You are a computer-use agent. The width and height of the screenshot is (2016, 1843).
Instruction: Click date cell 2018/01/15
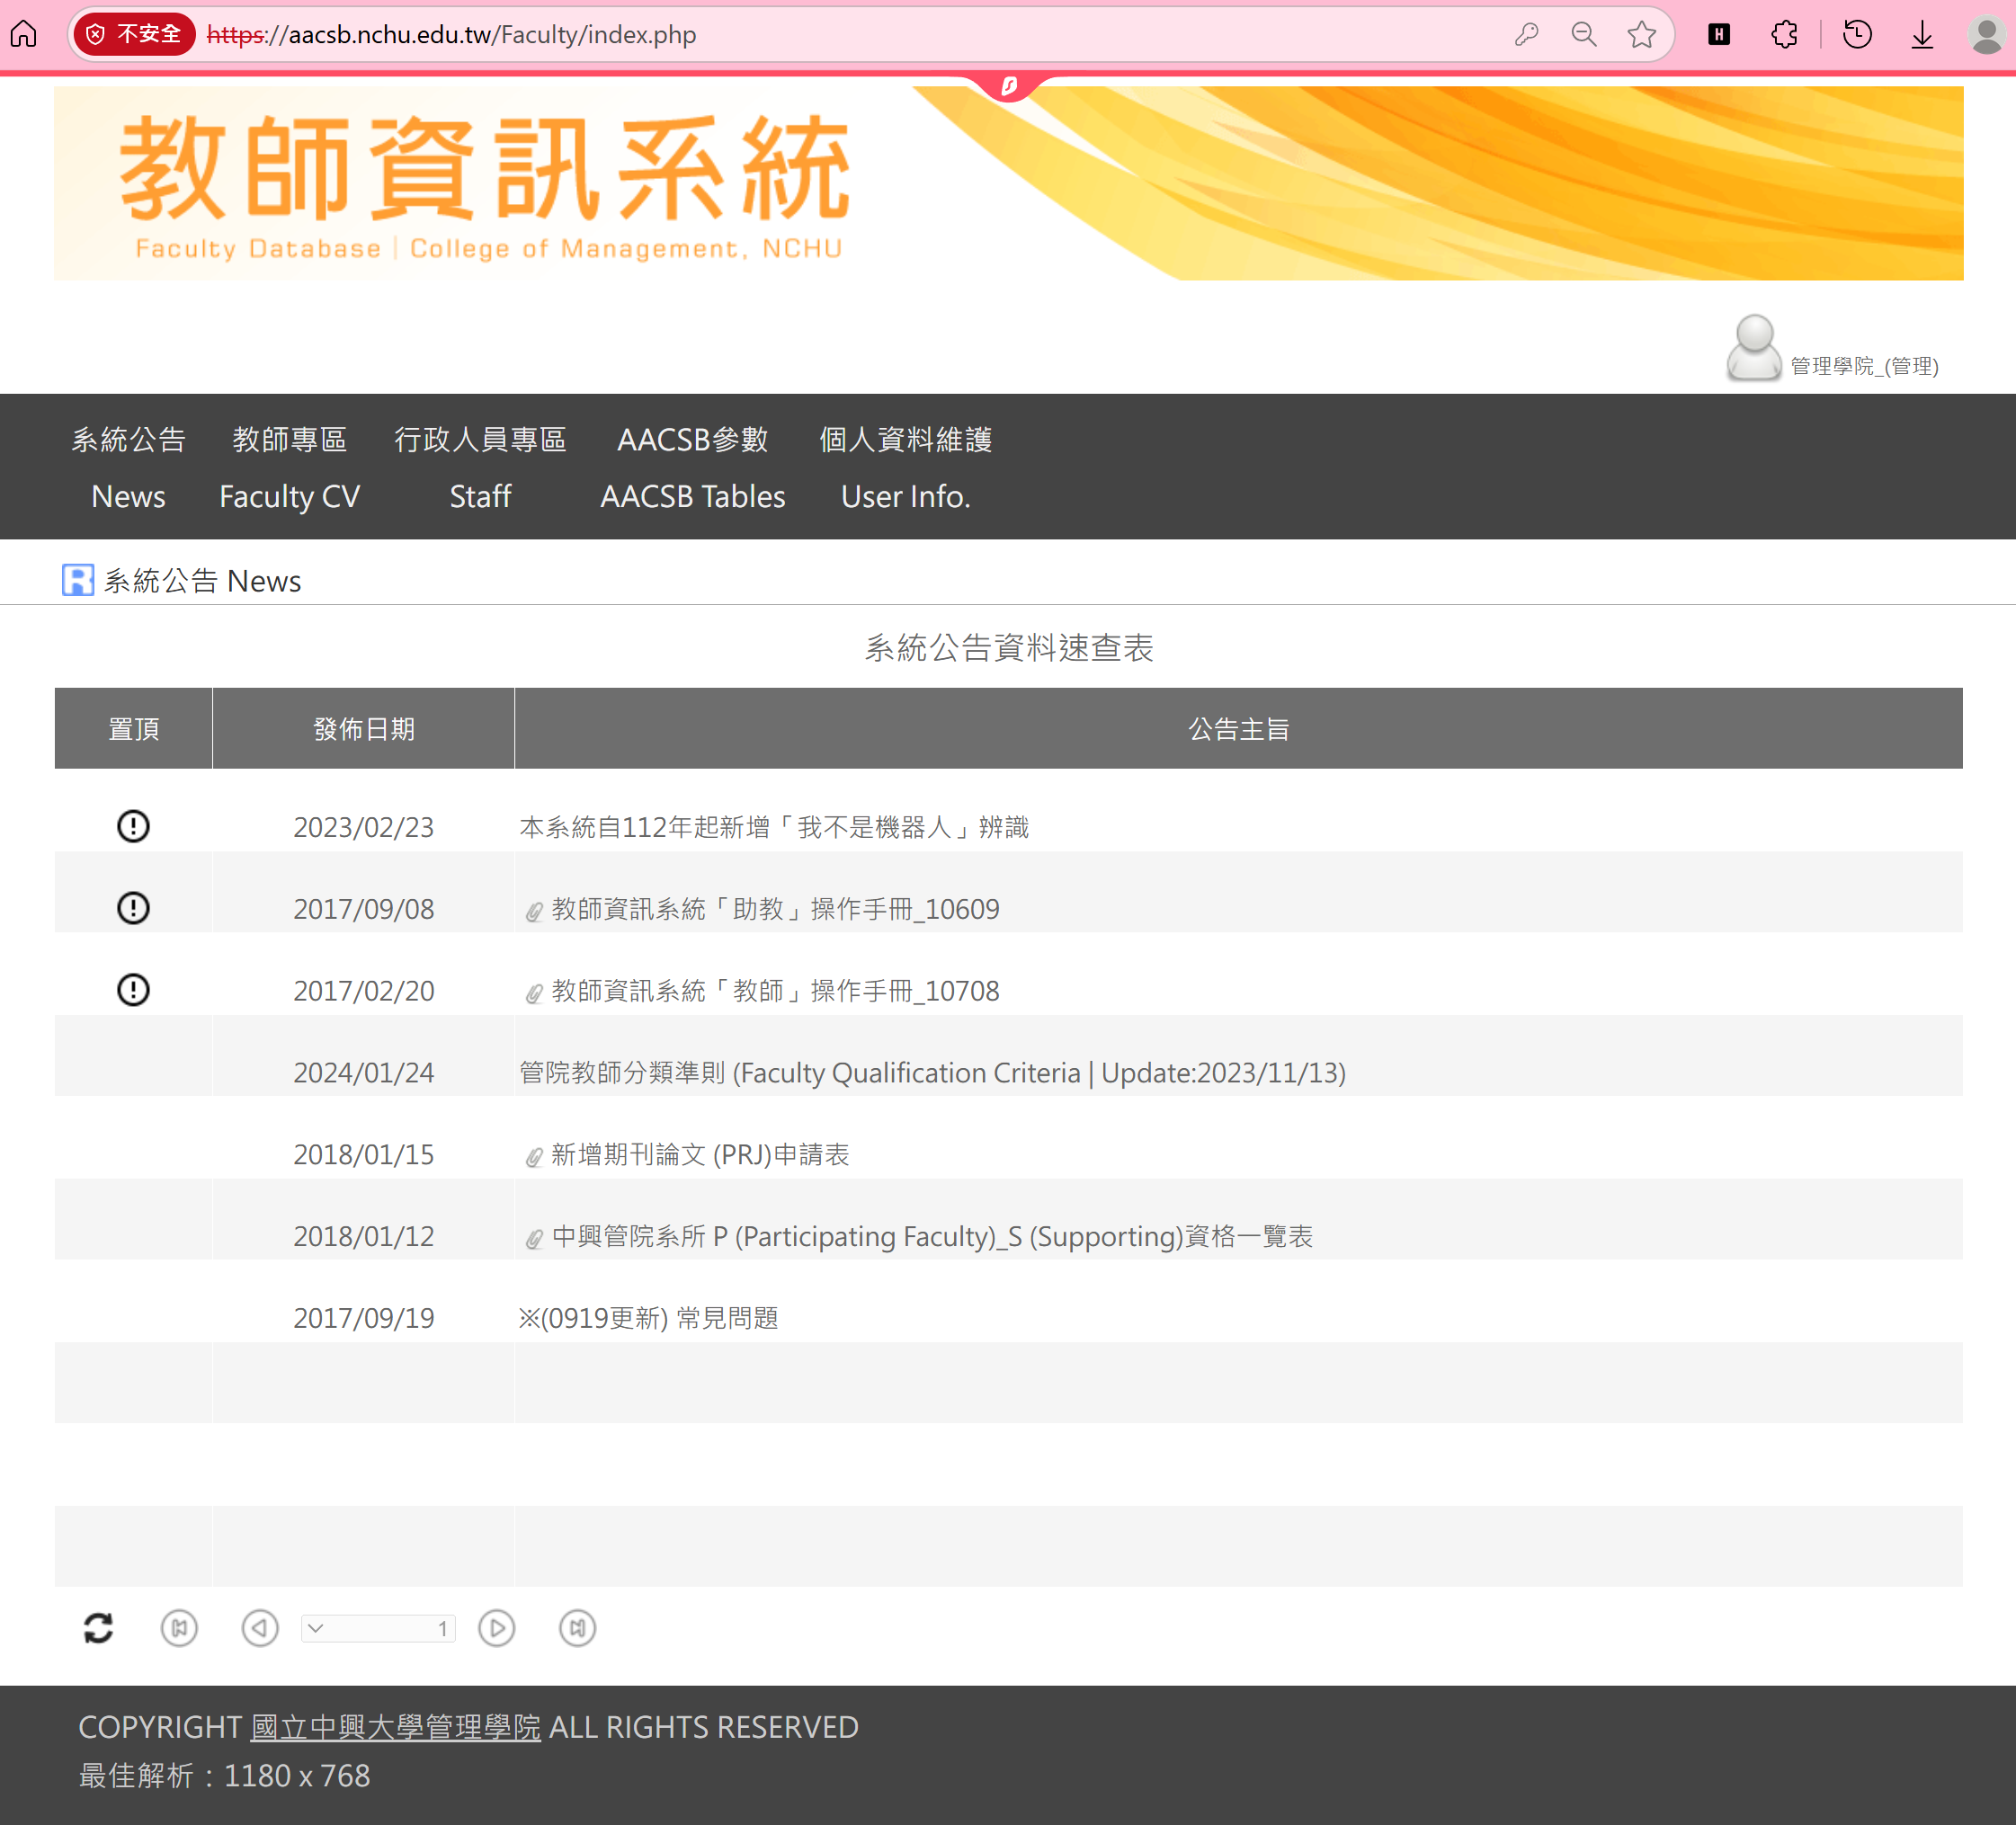[x=364, y=1155]
